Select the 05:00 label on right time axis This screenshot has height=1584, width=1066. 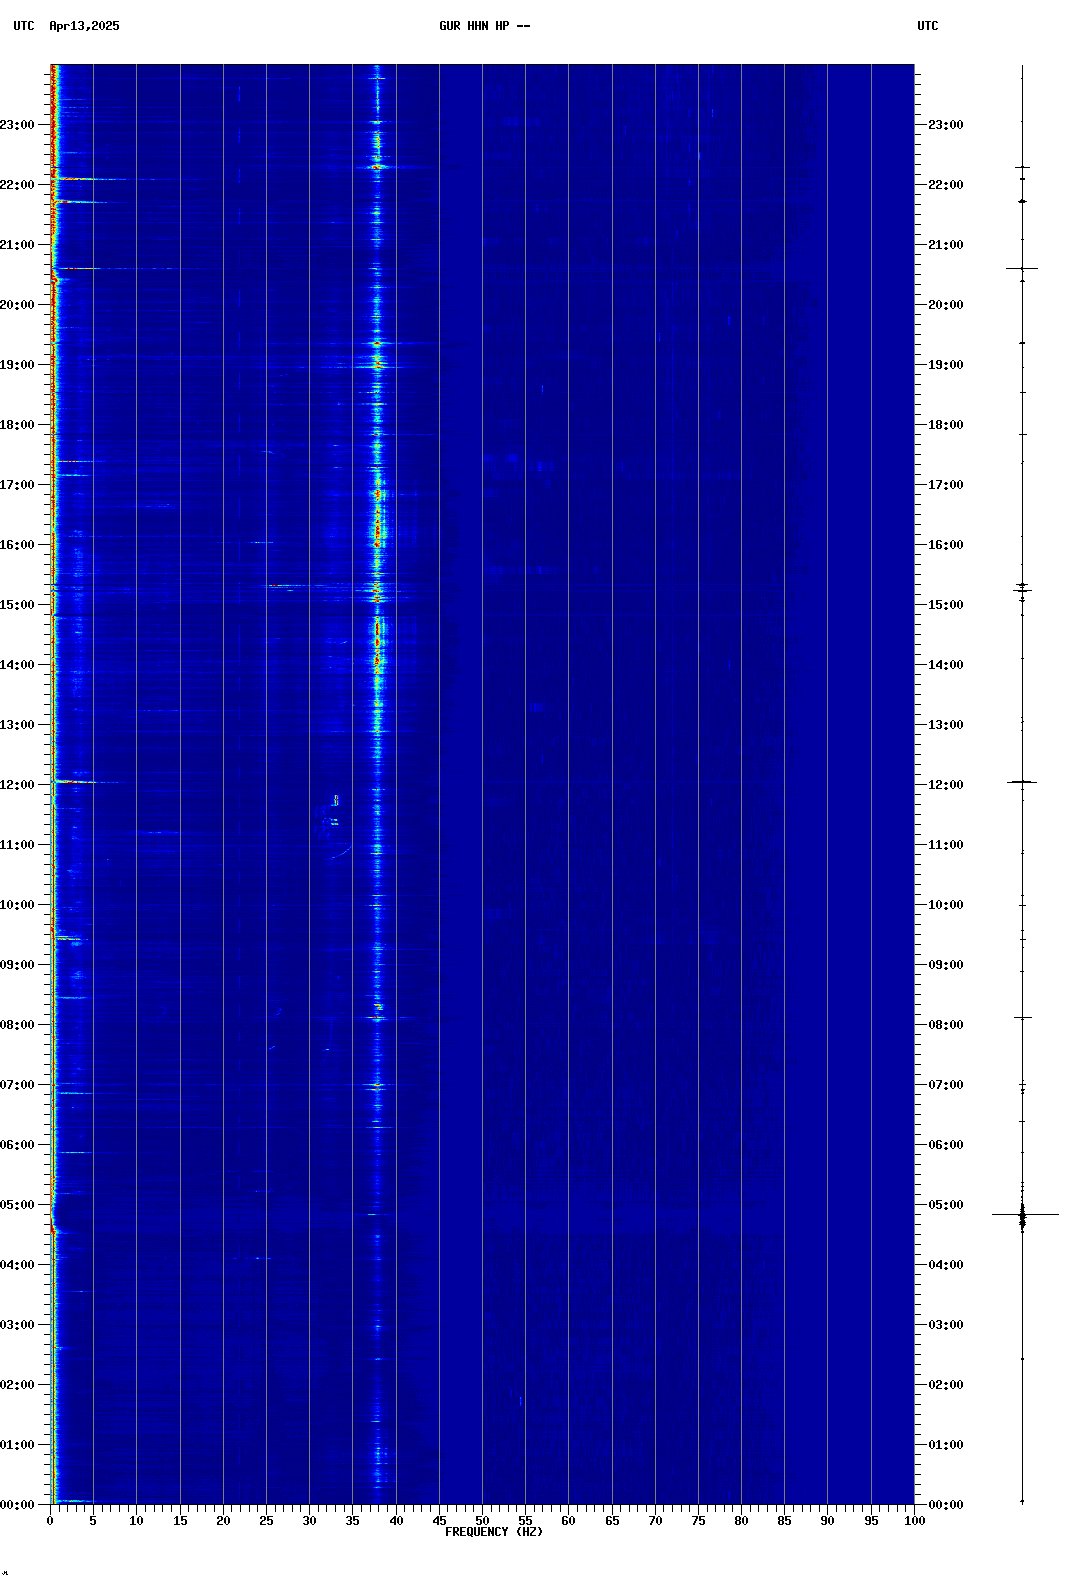pyautogui.click(x=945, y=1205)
